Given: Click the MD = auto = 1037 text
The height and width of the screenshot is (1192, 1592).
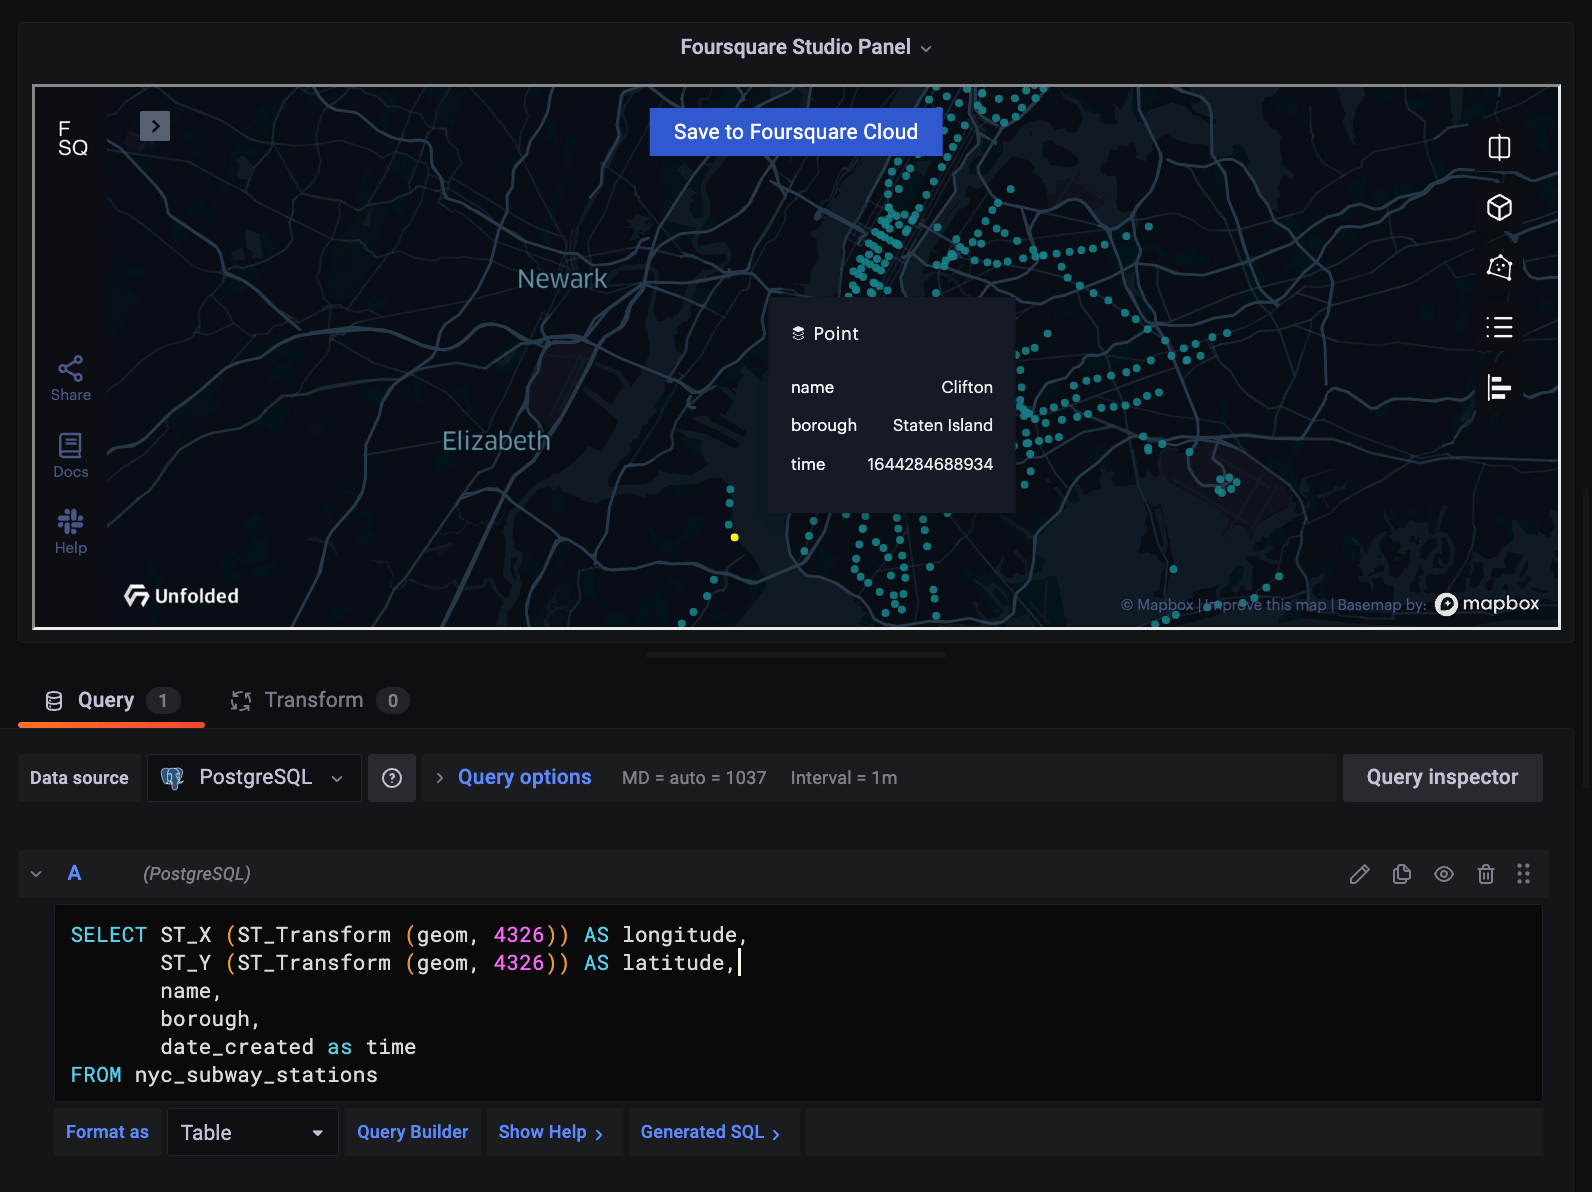Looking at the screenshot, I should tap(694, 778).
